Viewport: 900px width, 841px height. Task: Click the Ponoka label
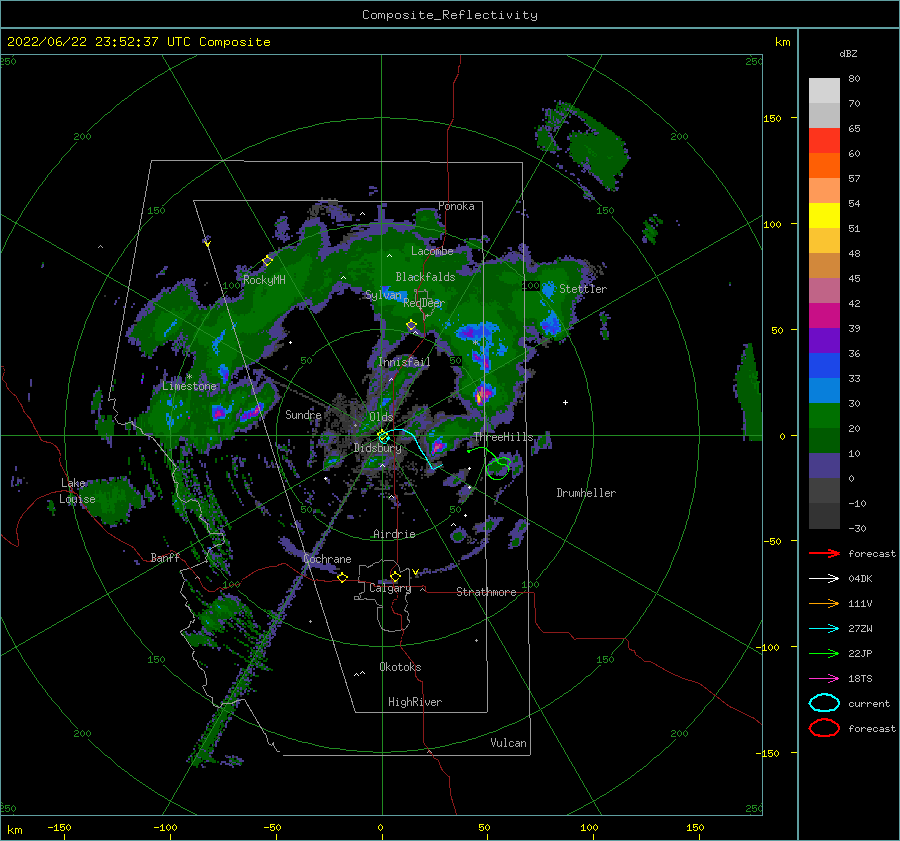(456, 206)
